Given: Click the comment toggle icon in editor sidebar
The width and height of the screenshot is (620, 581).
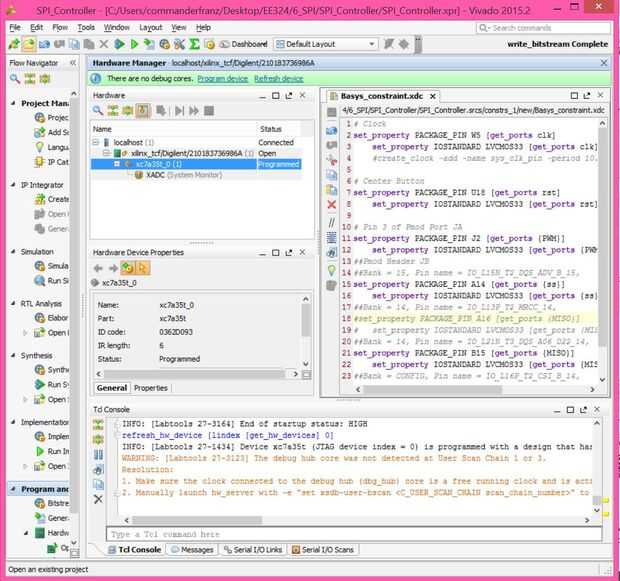Looking at the screenshot, I should (x=332, y=222).
